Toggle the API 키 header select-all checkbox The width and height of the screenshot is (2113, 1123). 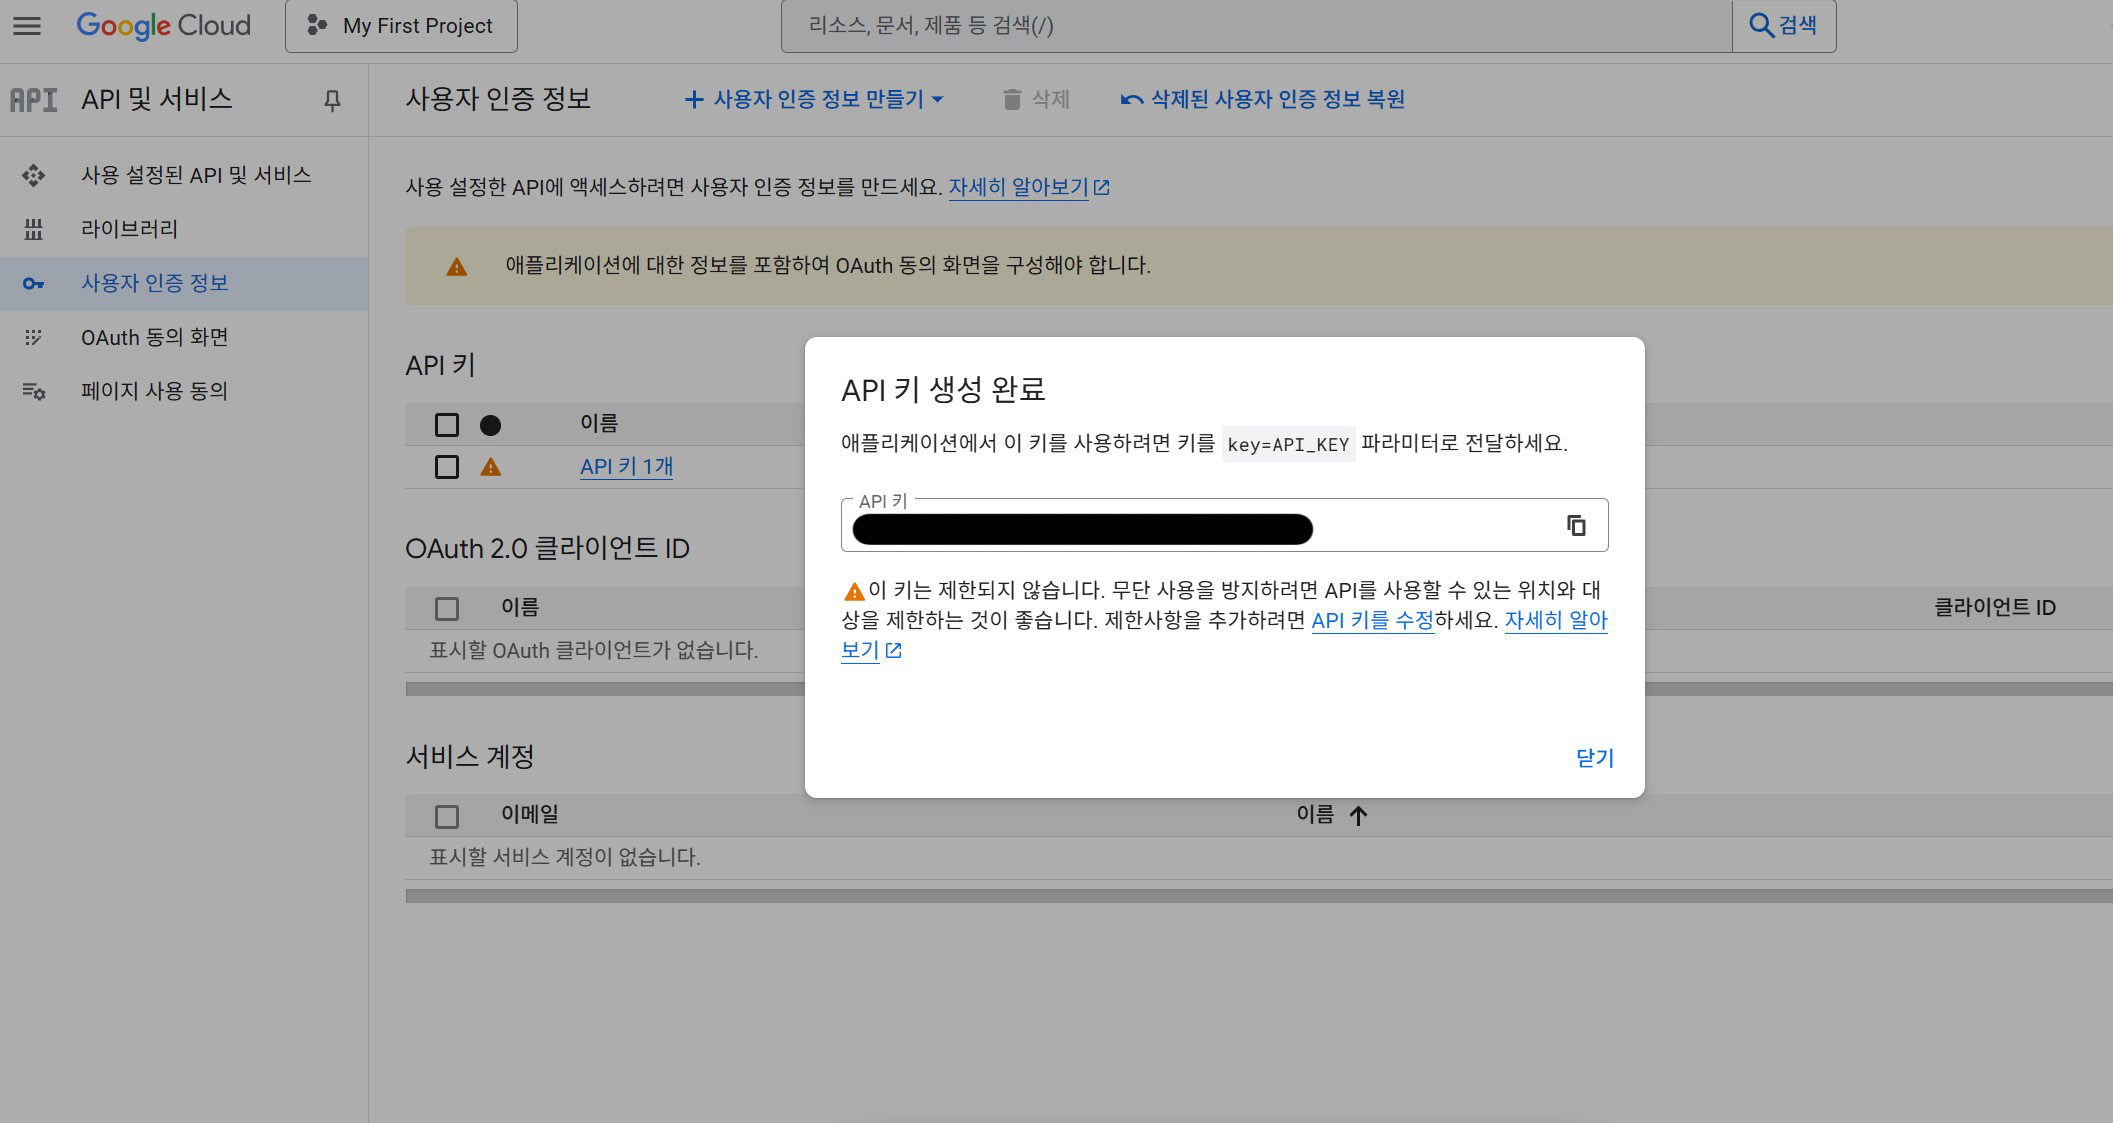447,425
